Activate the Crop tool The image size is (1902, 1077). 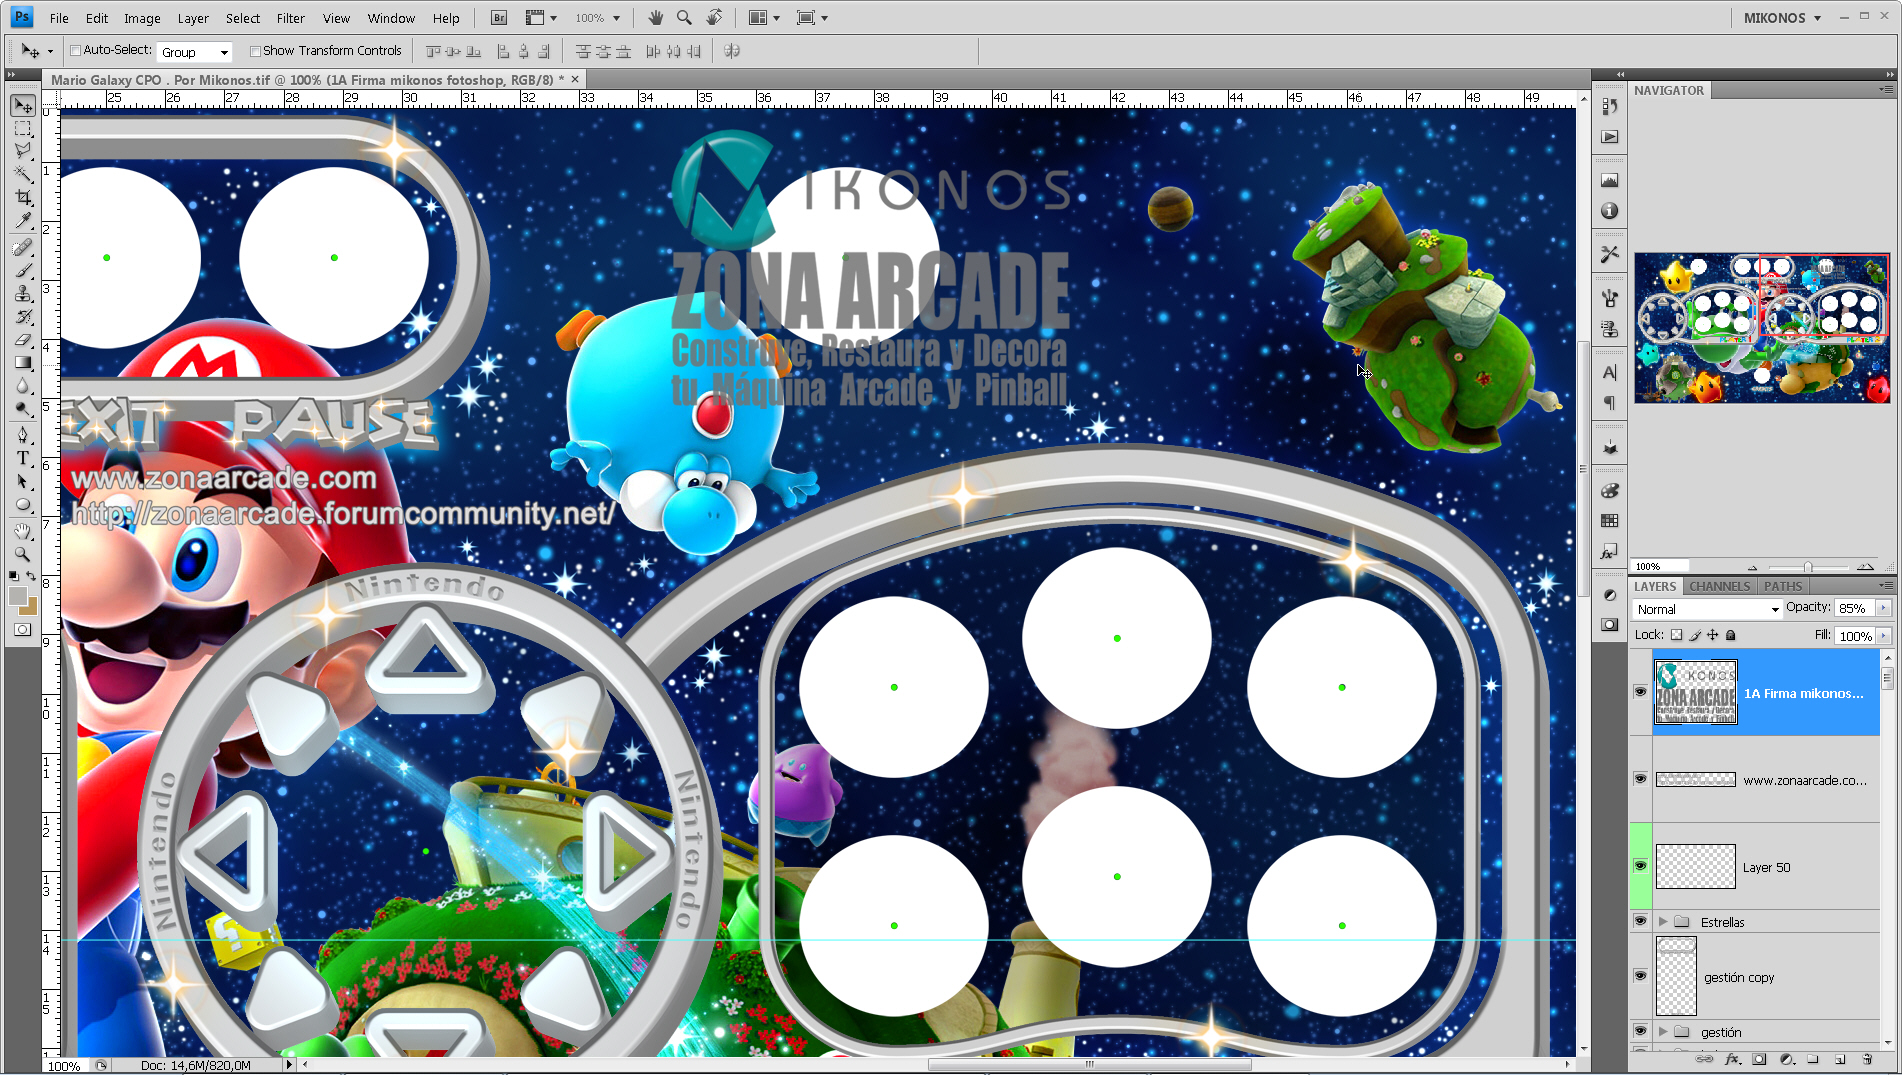[x=23, y=198]
